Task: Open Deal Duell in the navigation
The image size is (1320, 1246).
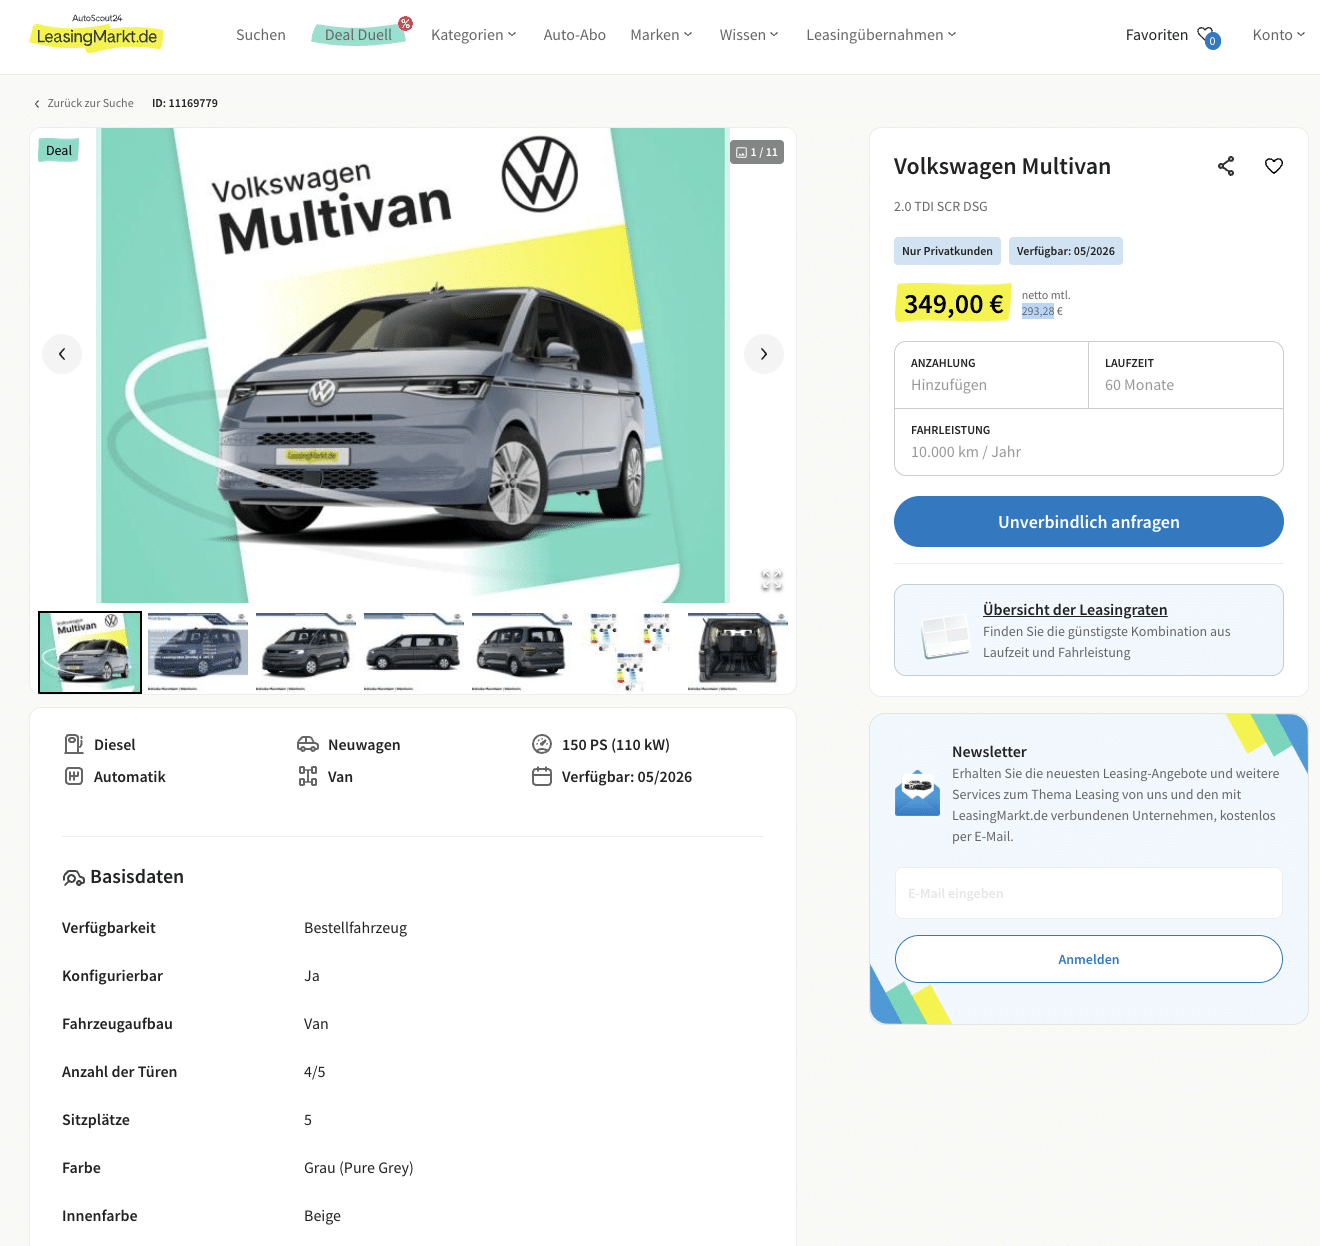Action: [359, 35]
